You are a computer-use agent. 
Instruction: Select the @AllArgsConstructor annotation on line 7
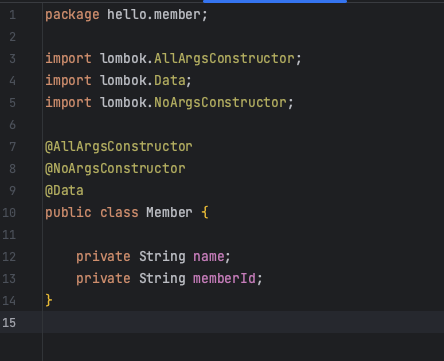119,147
